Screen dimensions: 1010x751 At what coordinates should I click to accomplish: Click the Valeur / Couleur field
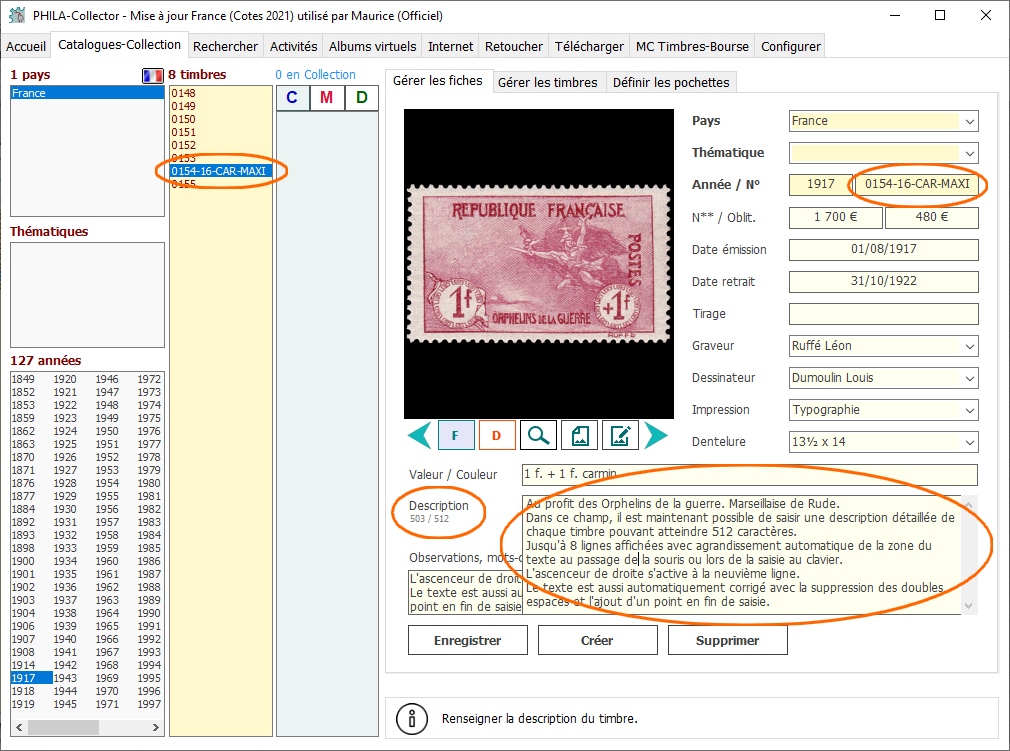(750, 475)
